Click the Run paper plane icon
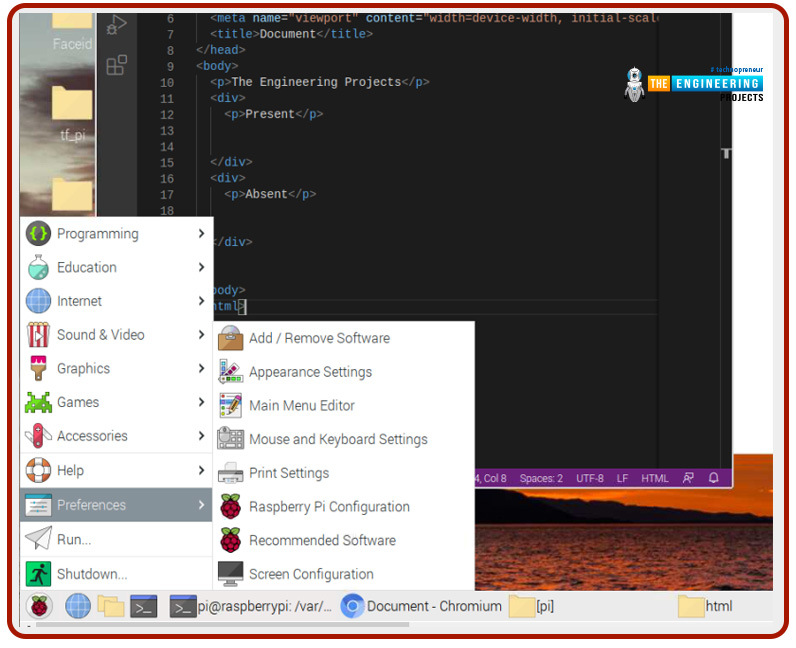This screenshot has height=648, width=796. pyautogui.click(x=39, y=538)
